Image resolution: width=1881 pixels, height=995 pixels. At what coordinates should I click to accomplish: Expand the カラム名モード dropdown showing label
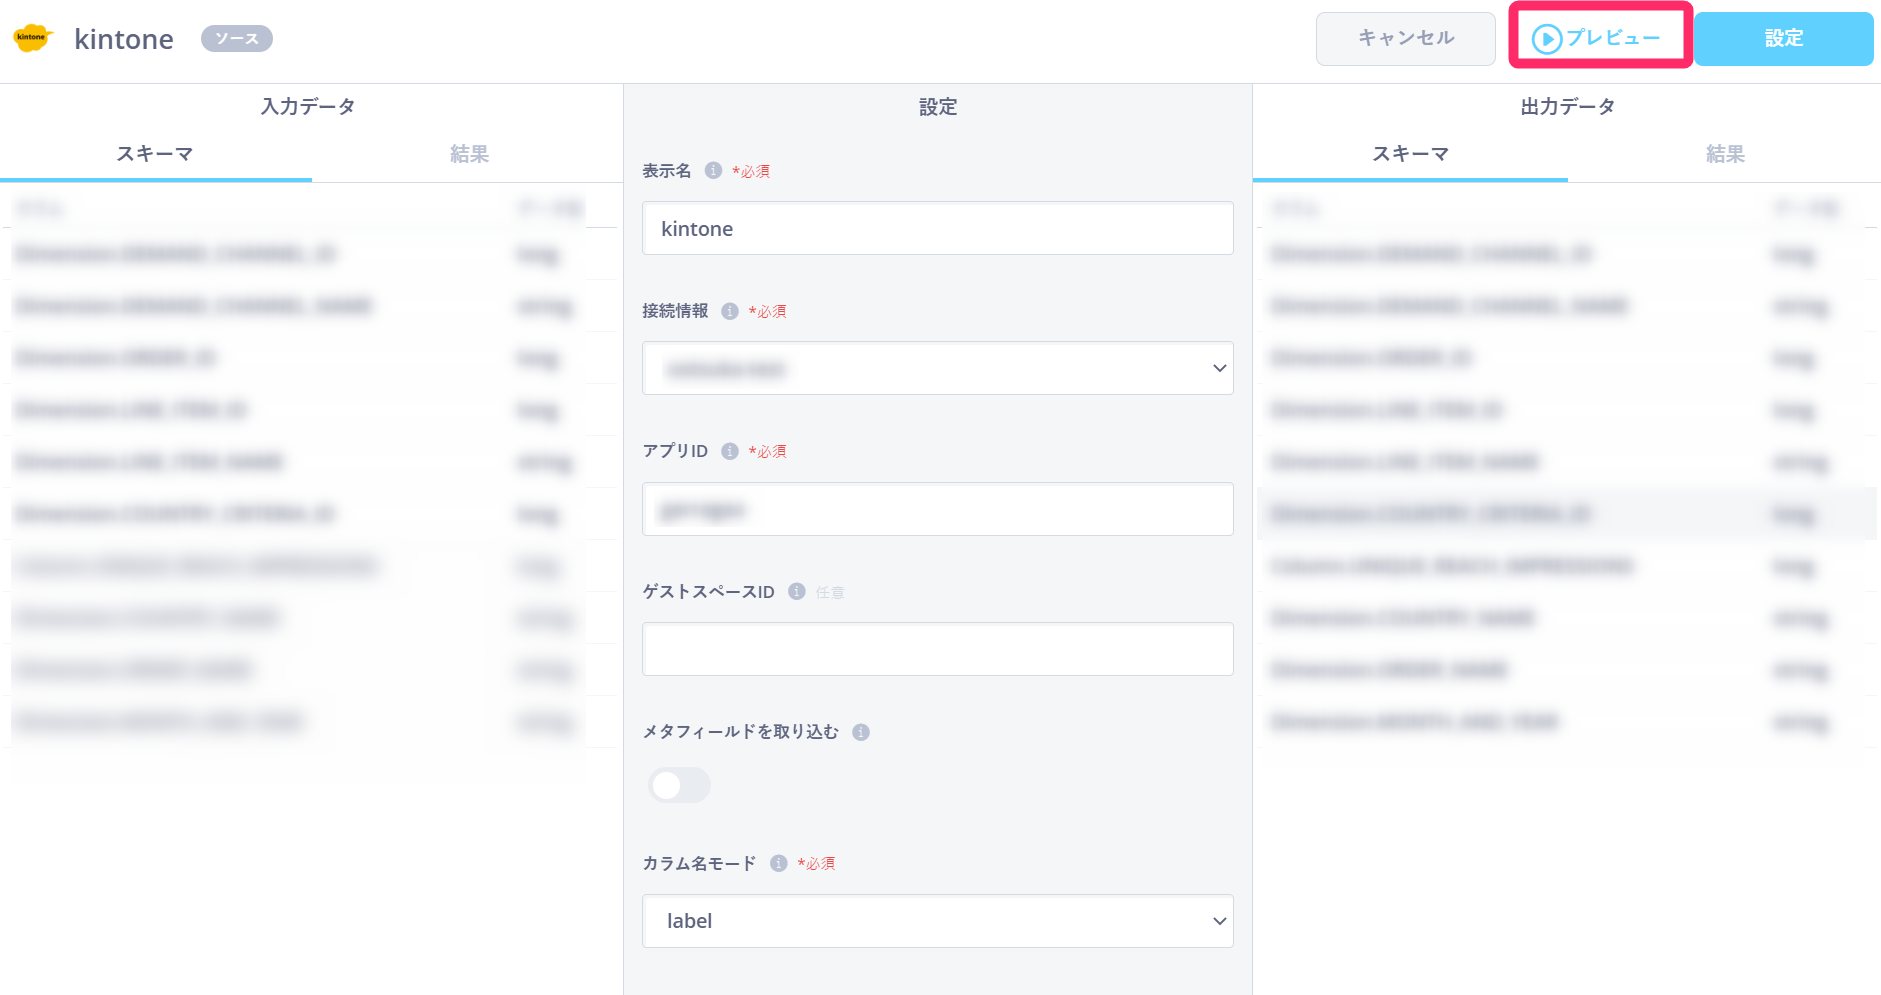937,921
